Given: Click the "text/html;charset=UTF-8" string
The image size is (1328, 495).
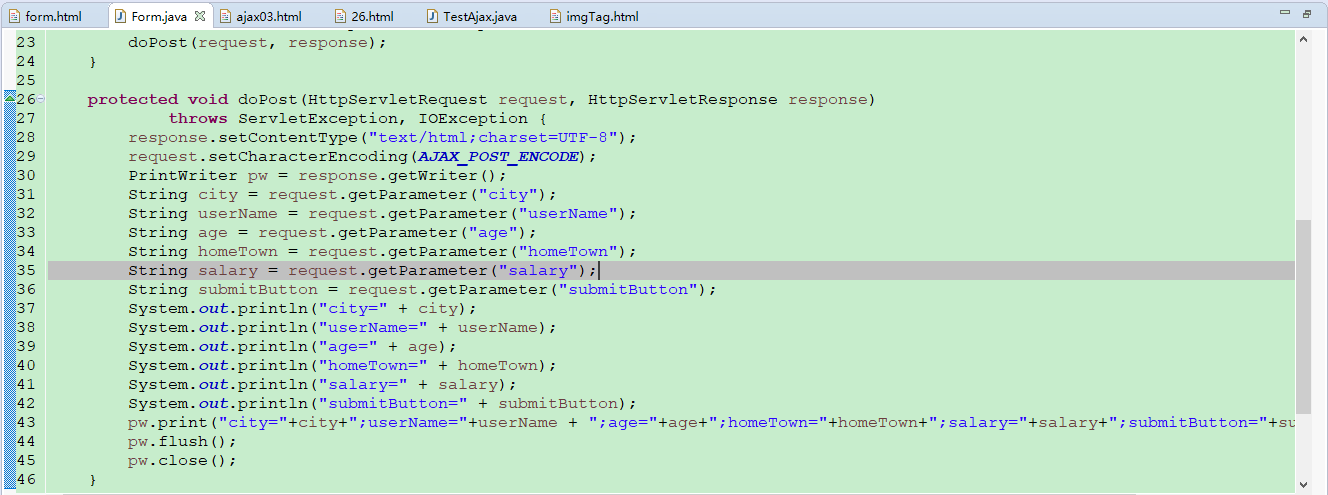Looking at the screenshot, I should (493, 137).
